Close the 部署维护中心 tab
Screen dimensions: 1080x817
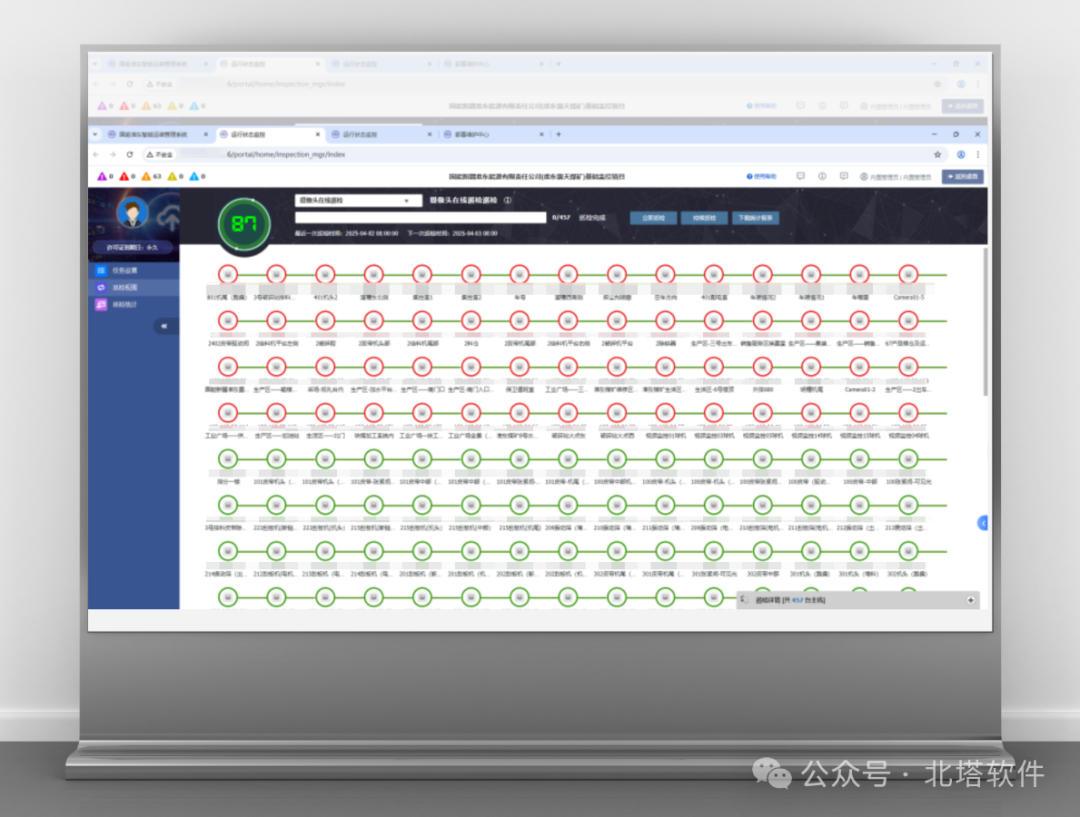541,134
